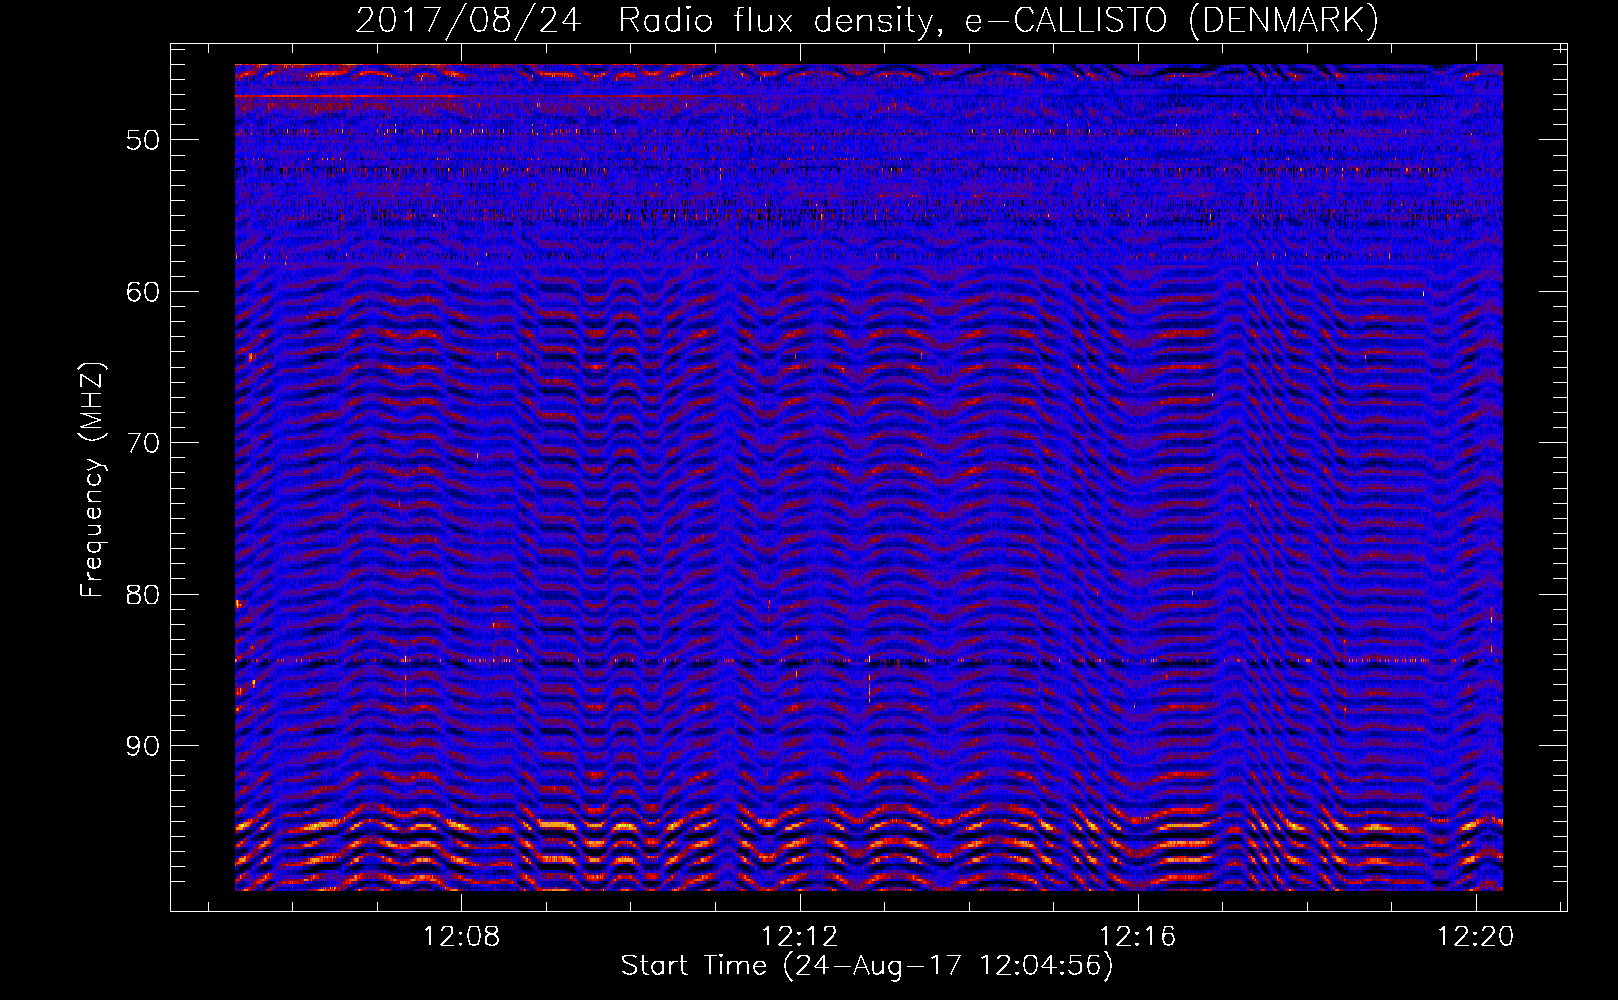The width and height of the screenshot is (1618, 1000).
Task: Click the 60 frequency tick label
Action: point(143,292)
